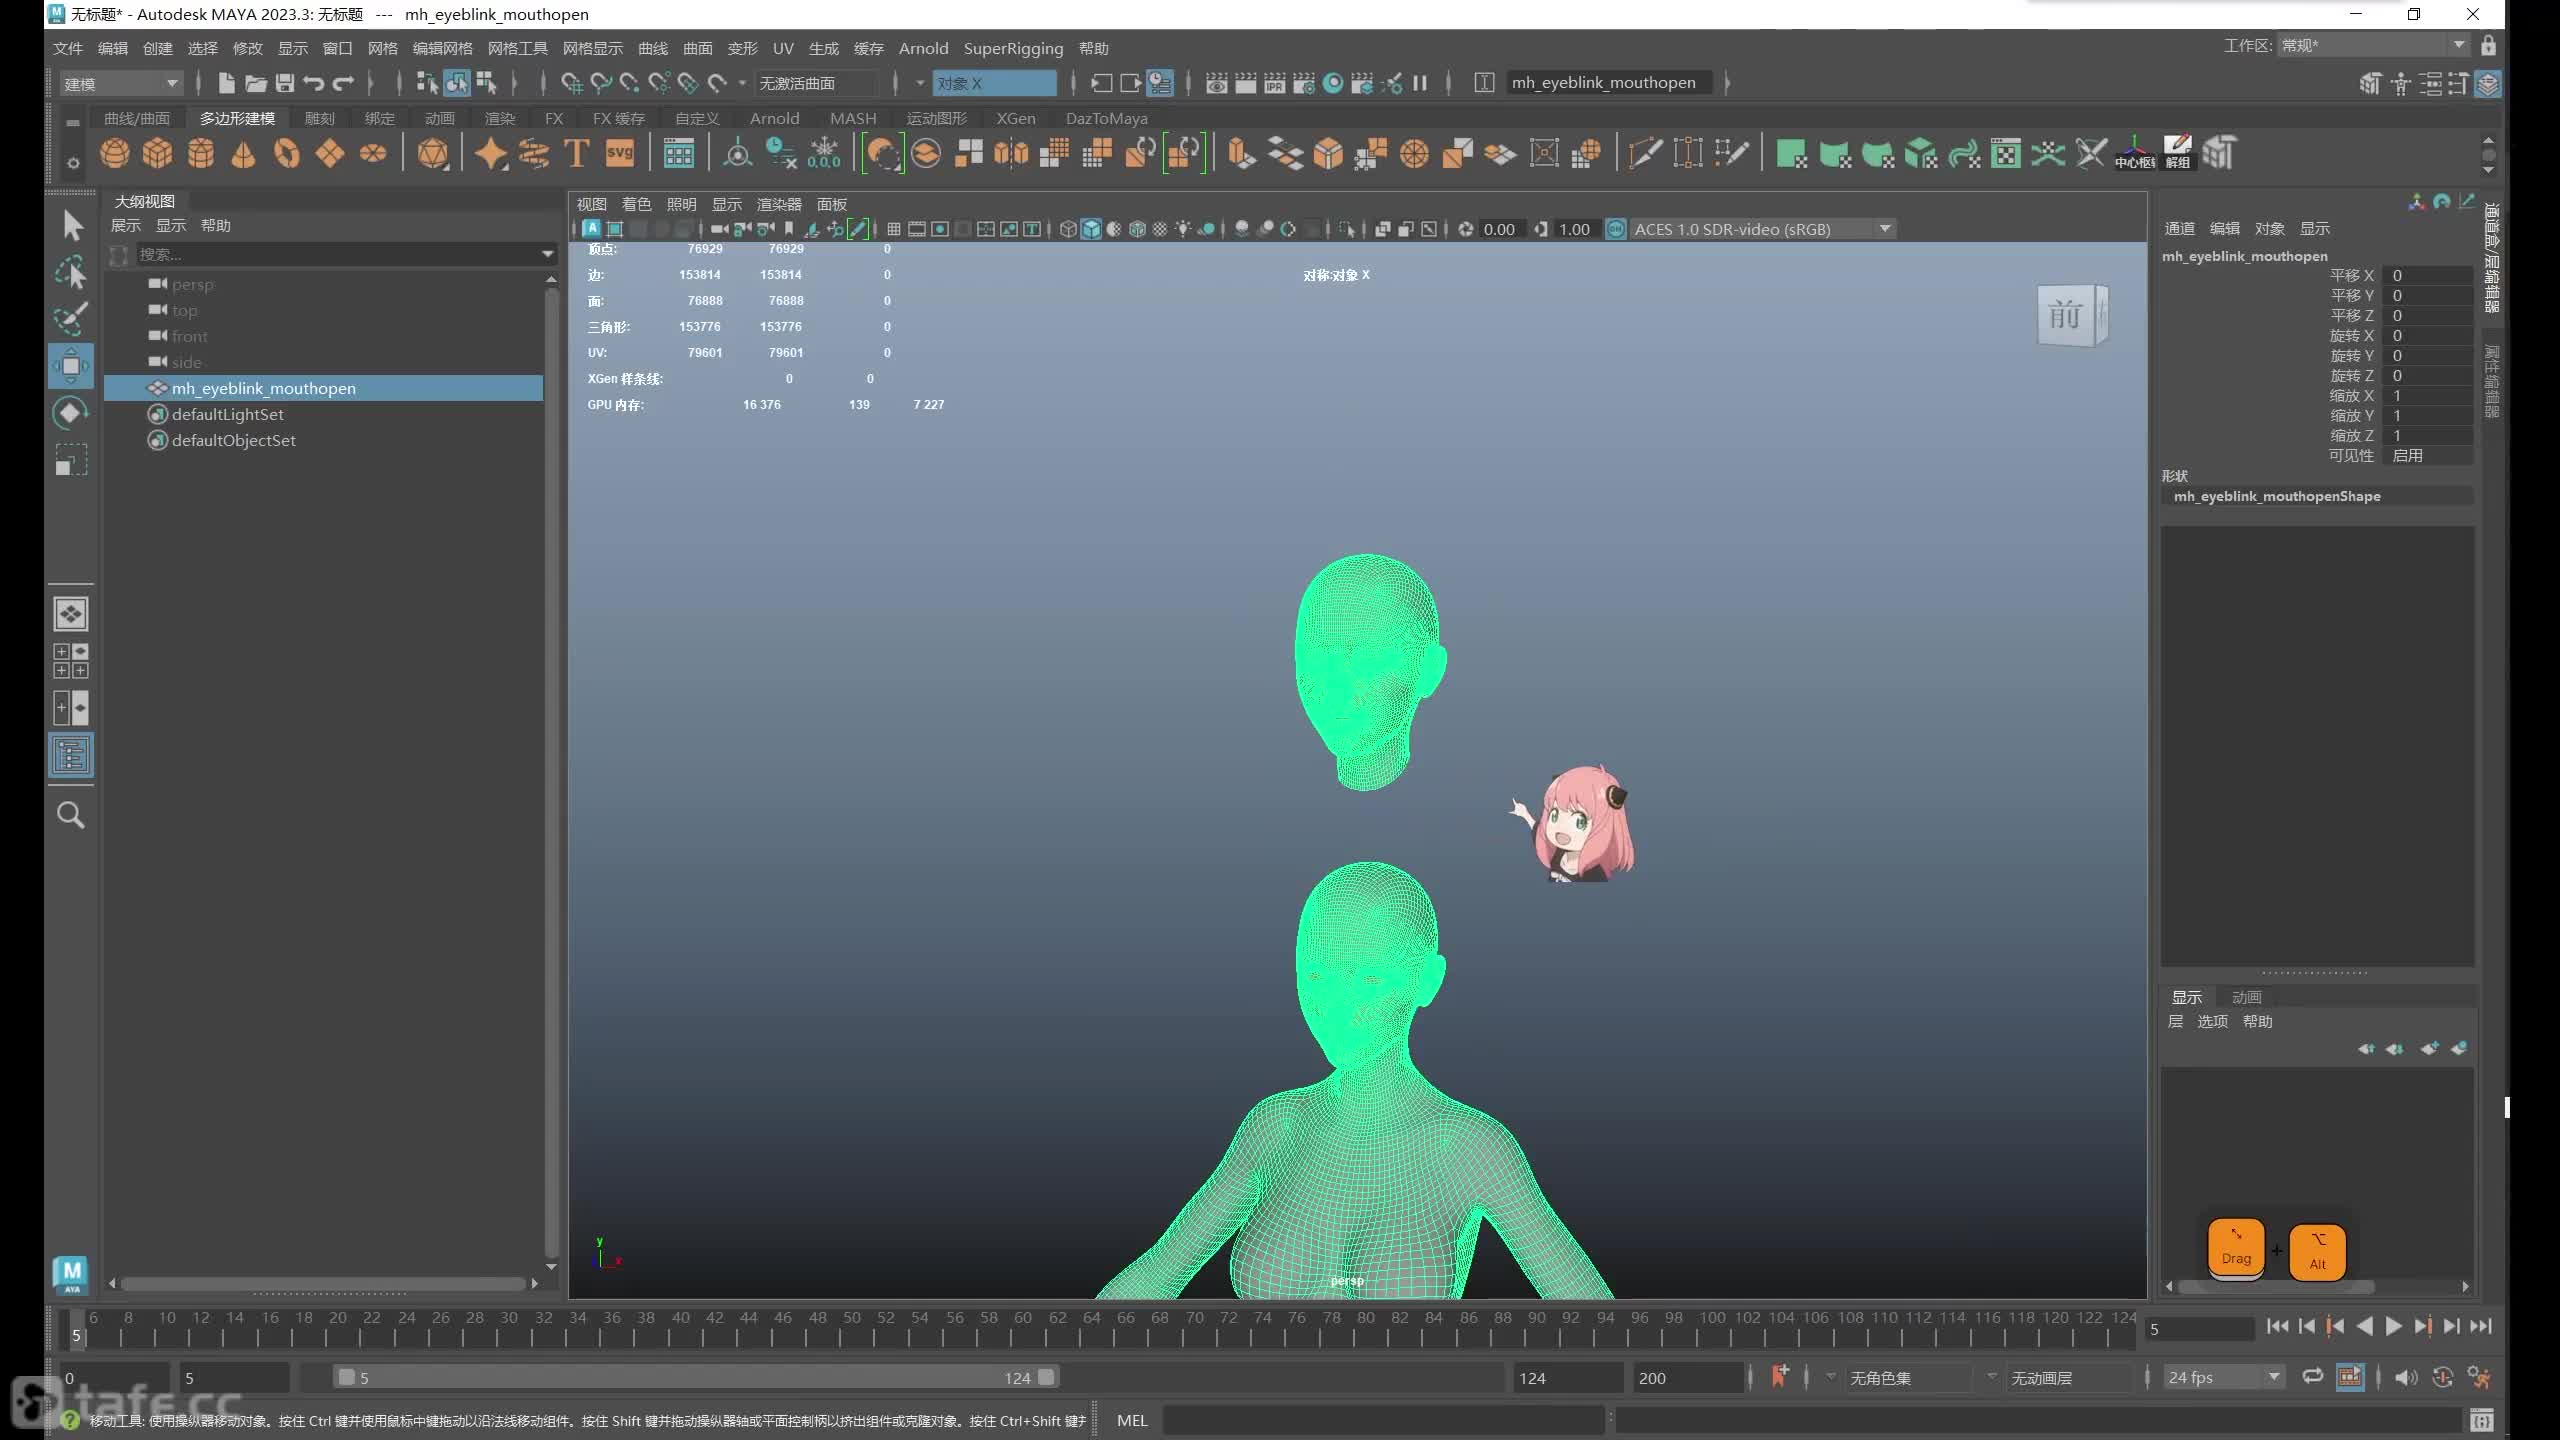Toggle visibility value 启用 in channel box
2560x1440 pixels.
coord(2428,456)
